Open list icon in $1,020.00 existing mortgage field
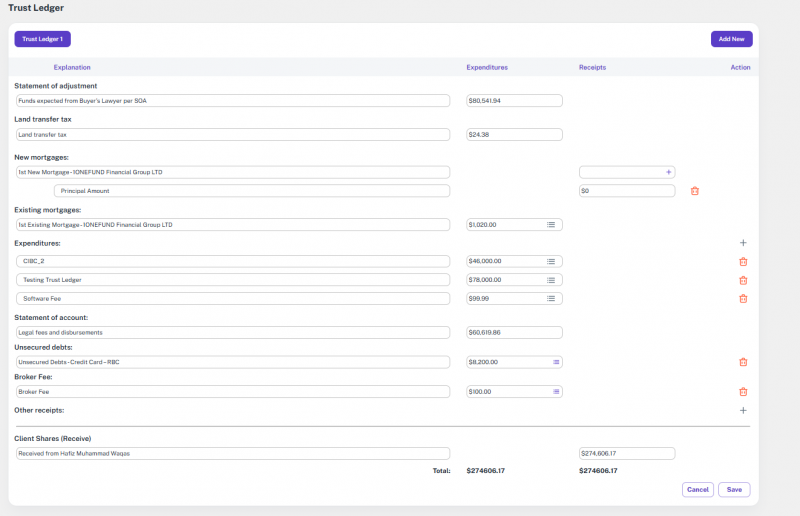The height and width of the screenshot is (516, 800). coord(551,225)
